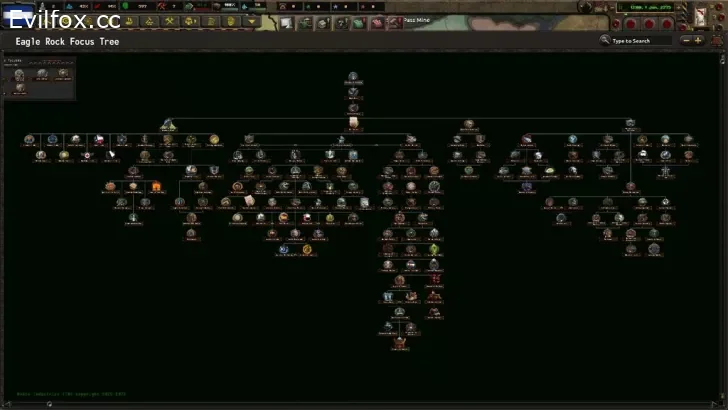Click the green date display to pause
Screen dimensions: 728x410
pyautogui.click(x=647, y=7)
